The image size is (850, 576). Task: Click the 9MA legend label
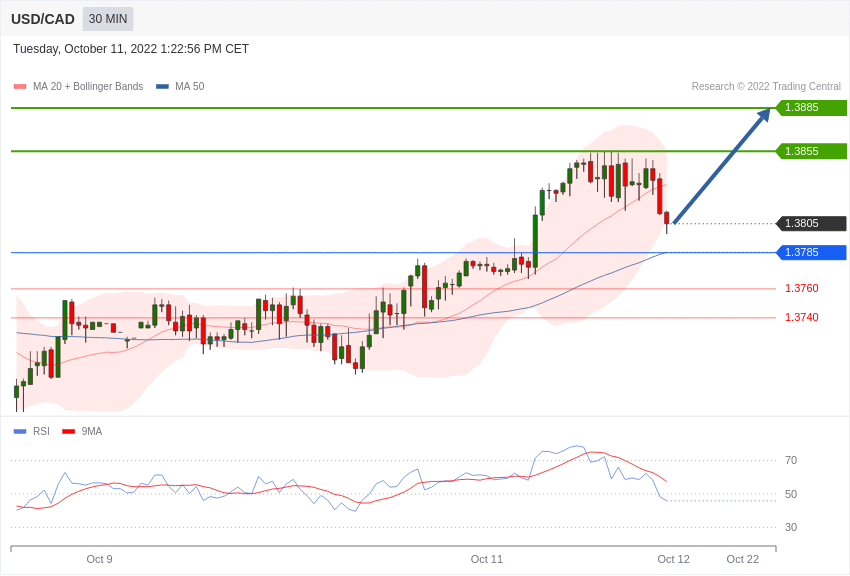point(92,431)
